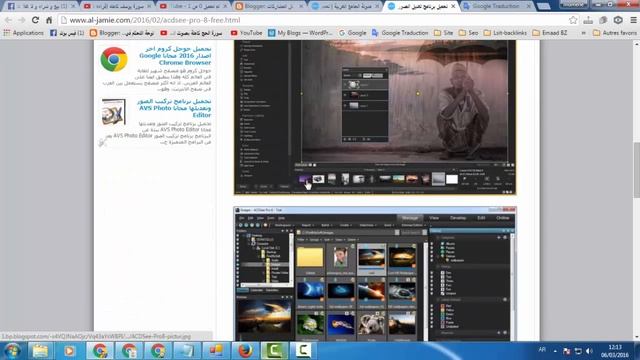
Task: Click the Google Chrome logo thumbnail in sidebar
Action: [114, 60]
